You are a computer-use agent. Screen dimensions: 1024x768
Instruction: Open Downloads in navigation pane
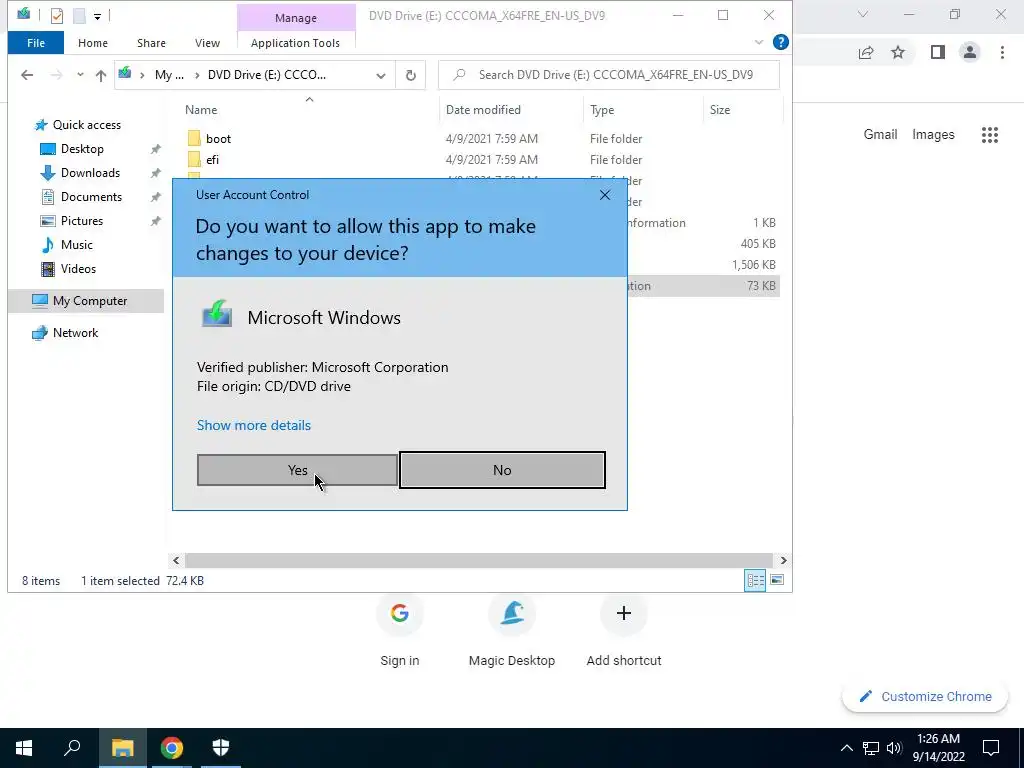[x=90, y=173]
